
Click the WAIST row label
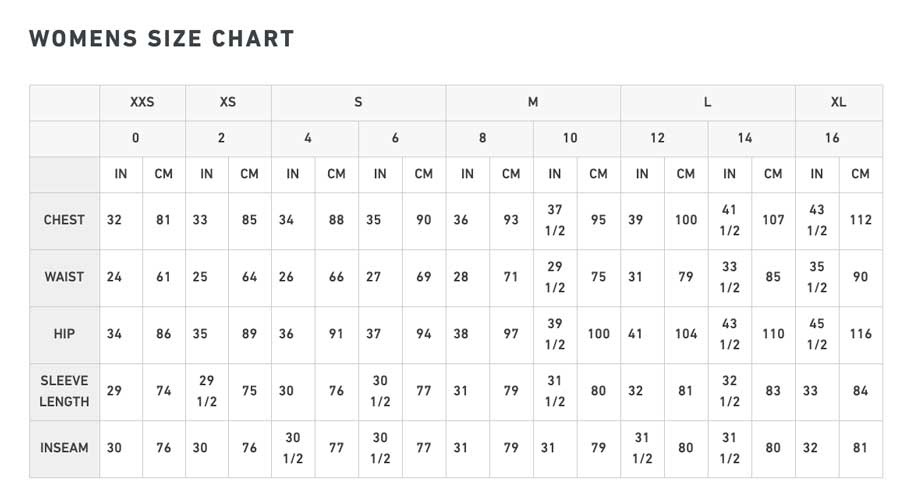coord(64,277)
